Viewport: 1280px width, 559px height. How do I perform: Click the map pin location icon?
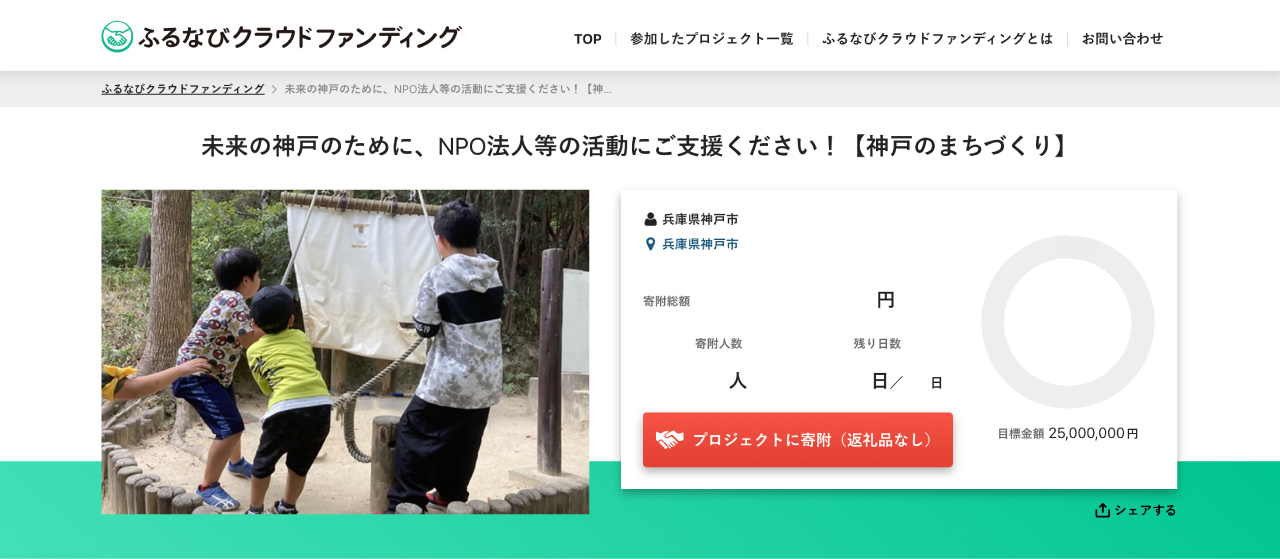point(650,244)
